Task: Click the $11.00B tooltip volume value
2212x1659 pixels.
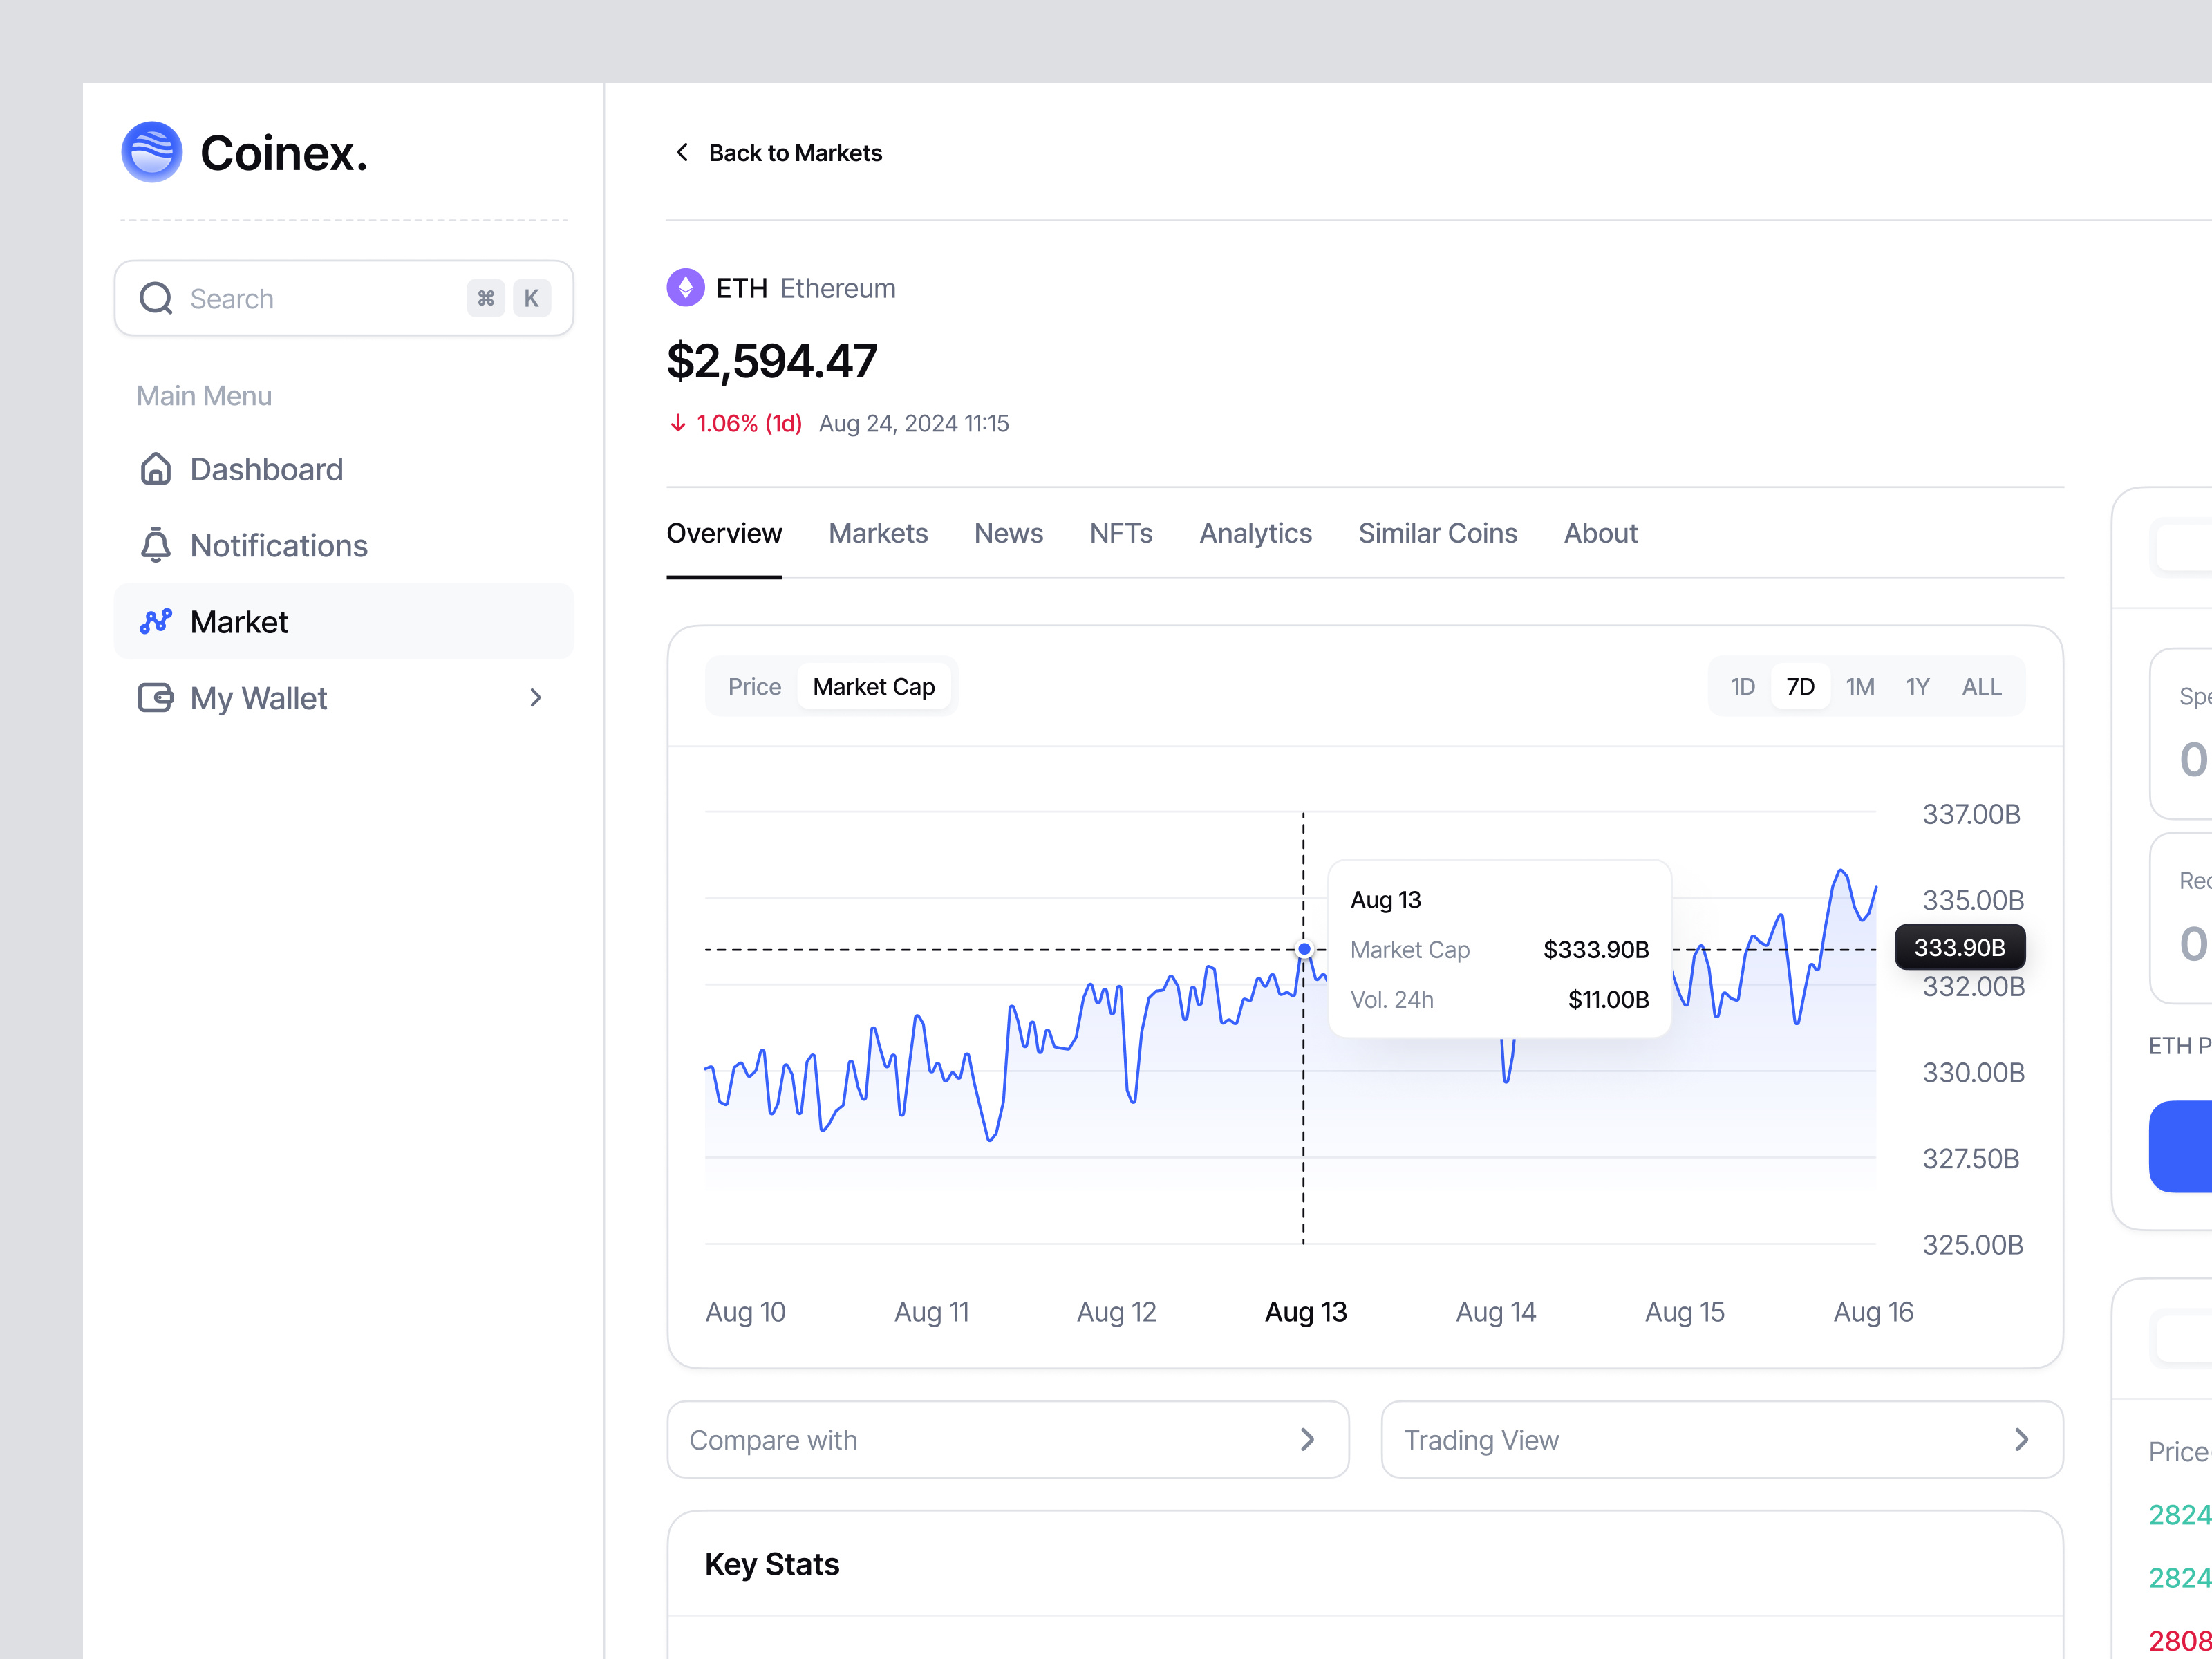Action: click(x=1608, y=999)
